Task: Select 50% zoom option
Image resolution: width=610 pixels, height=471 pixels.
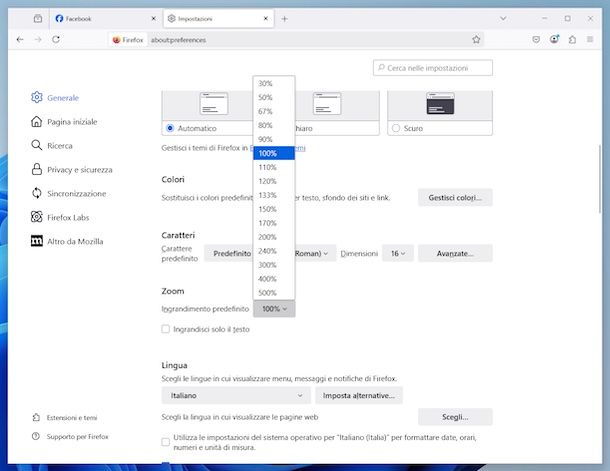Action: pyautogui.click(x=274, y=97)
